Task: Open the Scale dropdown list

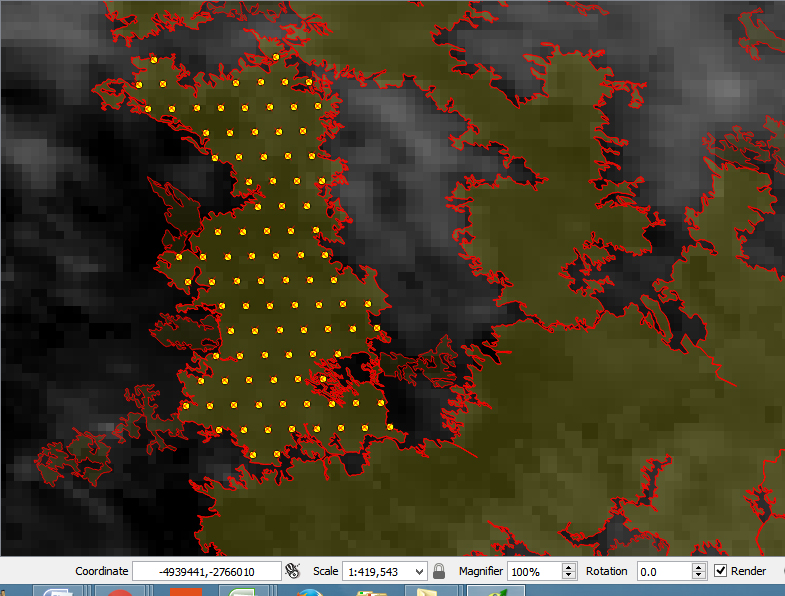Action: pyautogui.click(x=420, y=571)
